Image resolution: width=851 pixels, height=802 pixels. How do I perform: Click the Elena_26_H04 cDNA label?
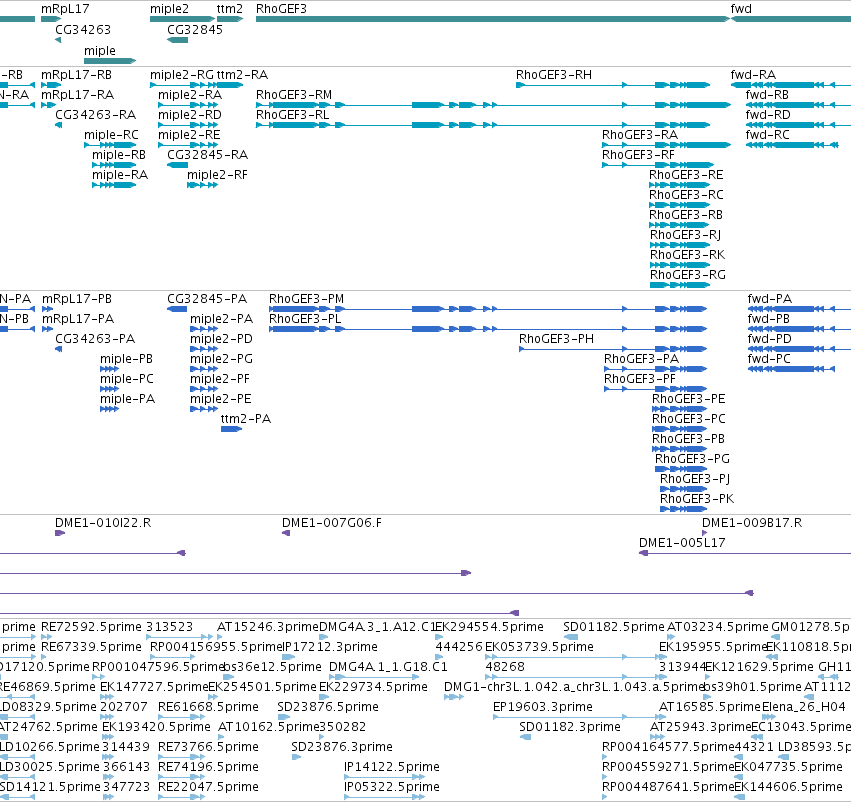coord(804,706)
